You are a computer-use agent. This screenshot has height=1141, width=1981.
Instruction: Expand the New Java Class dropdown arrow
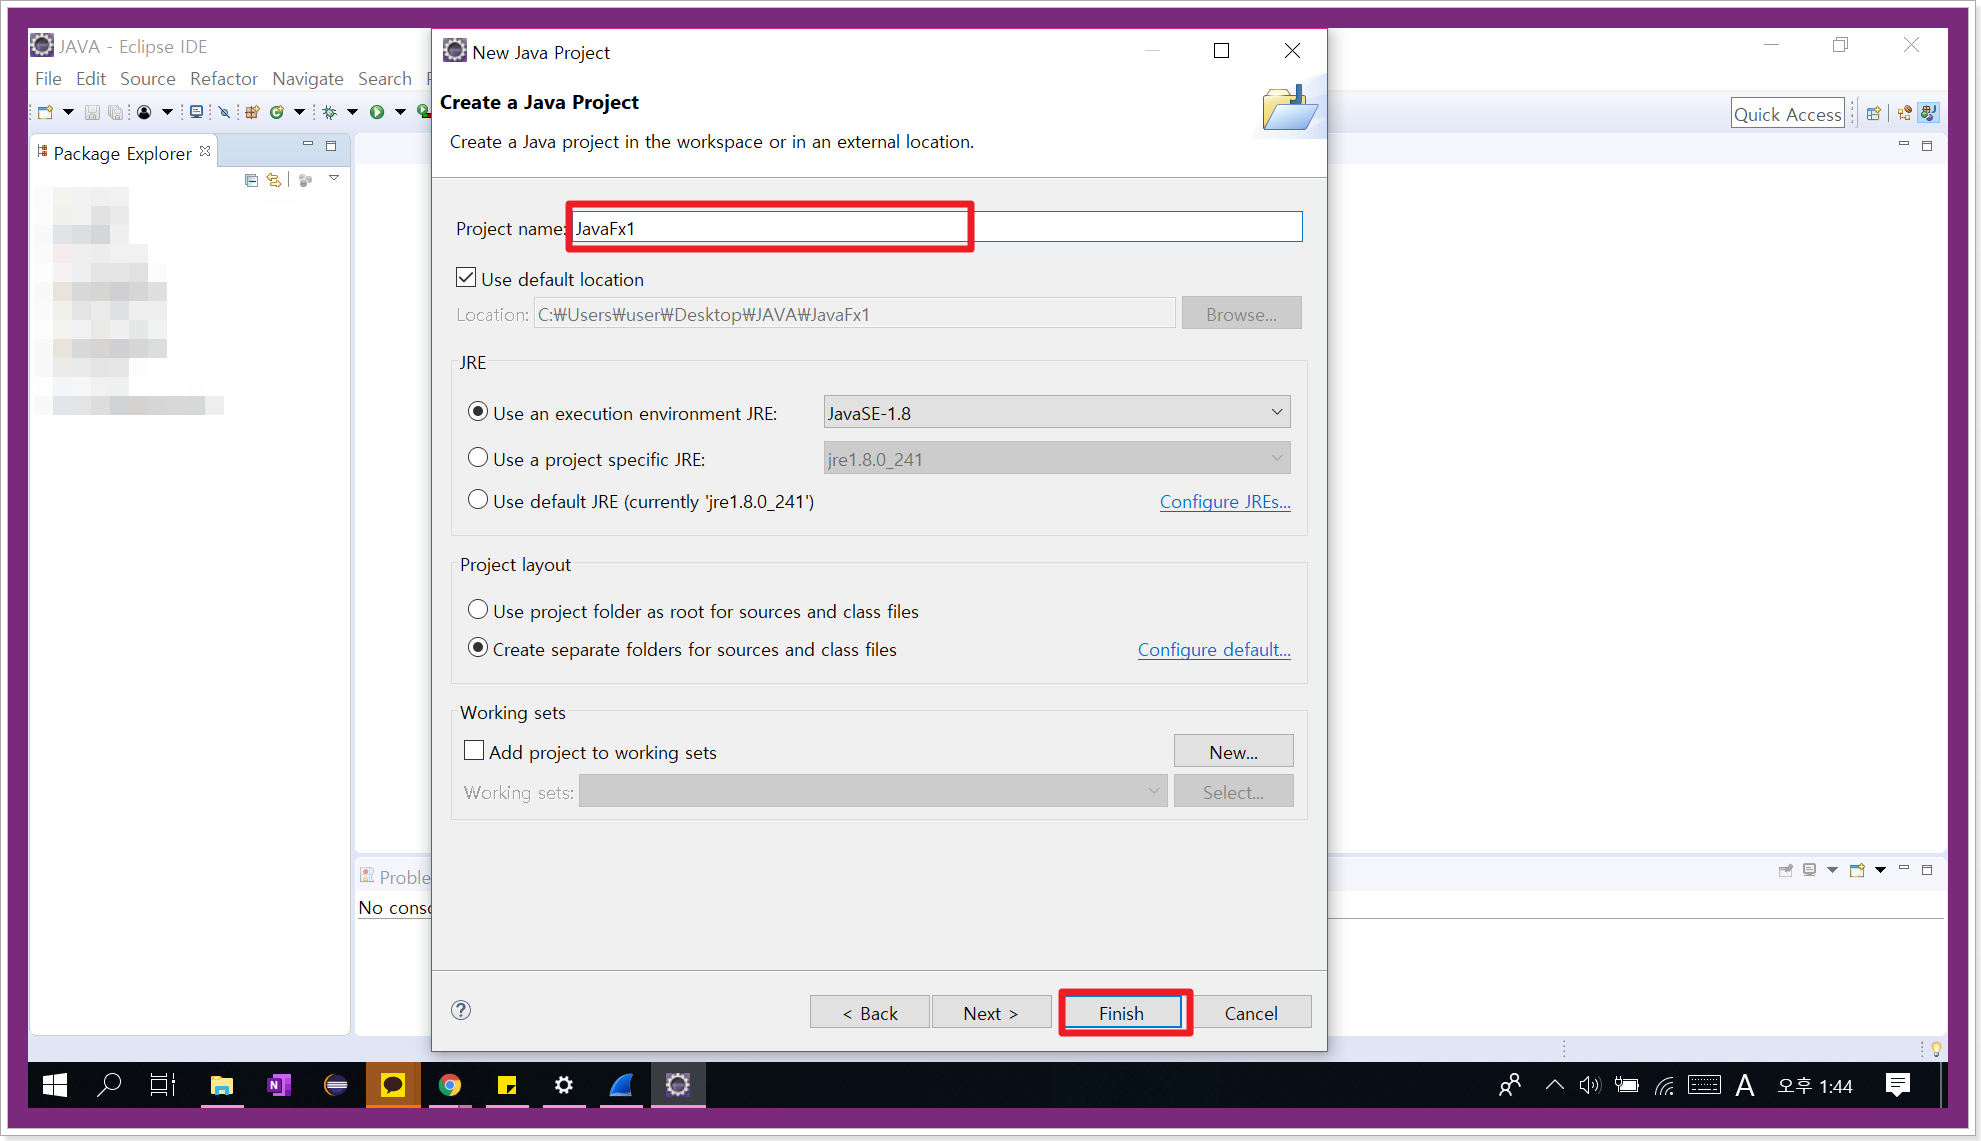click(x=299, y=112)
